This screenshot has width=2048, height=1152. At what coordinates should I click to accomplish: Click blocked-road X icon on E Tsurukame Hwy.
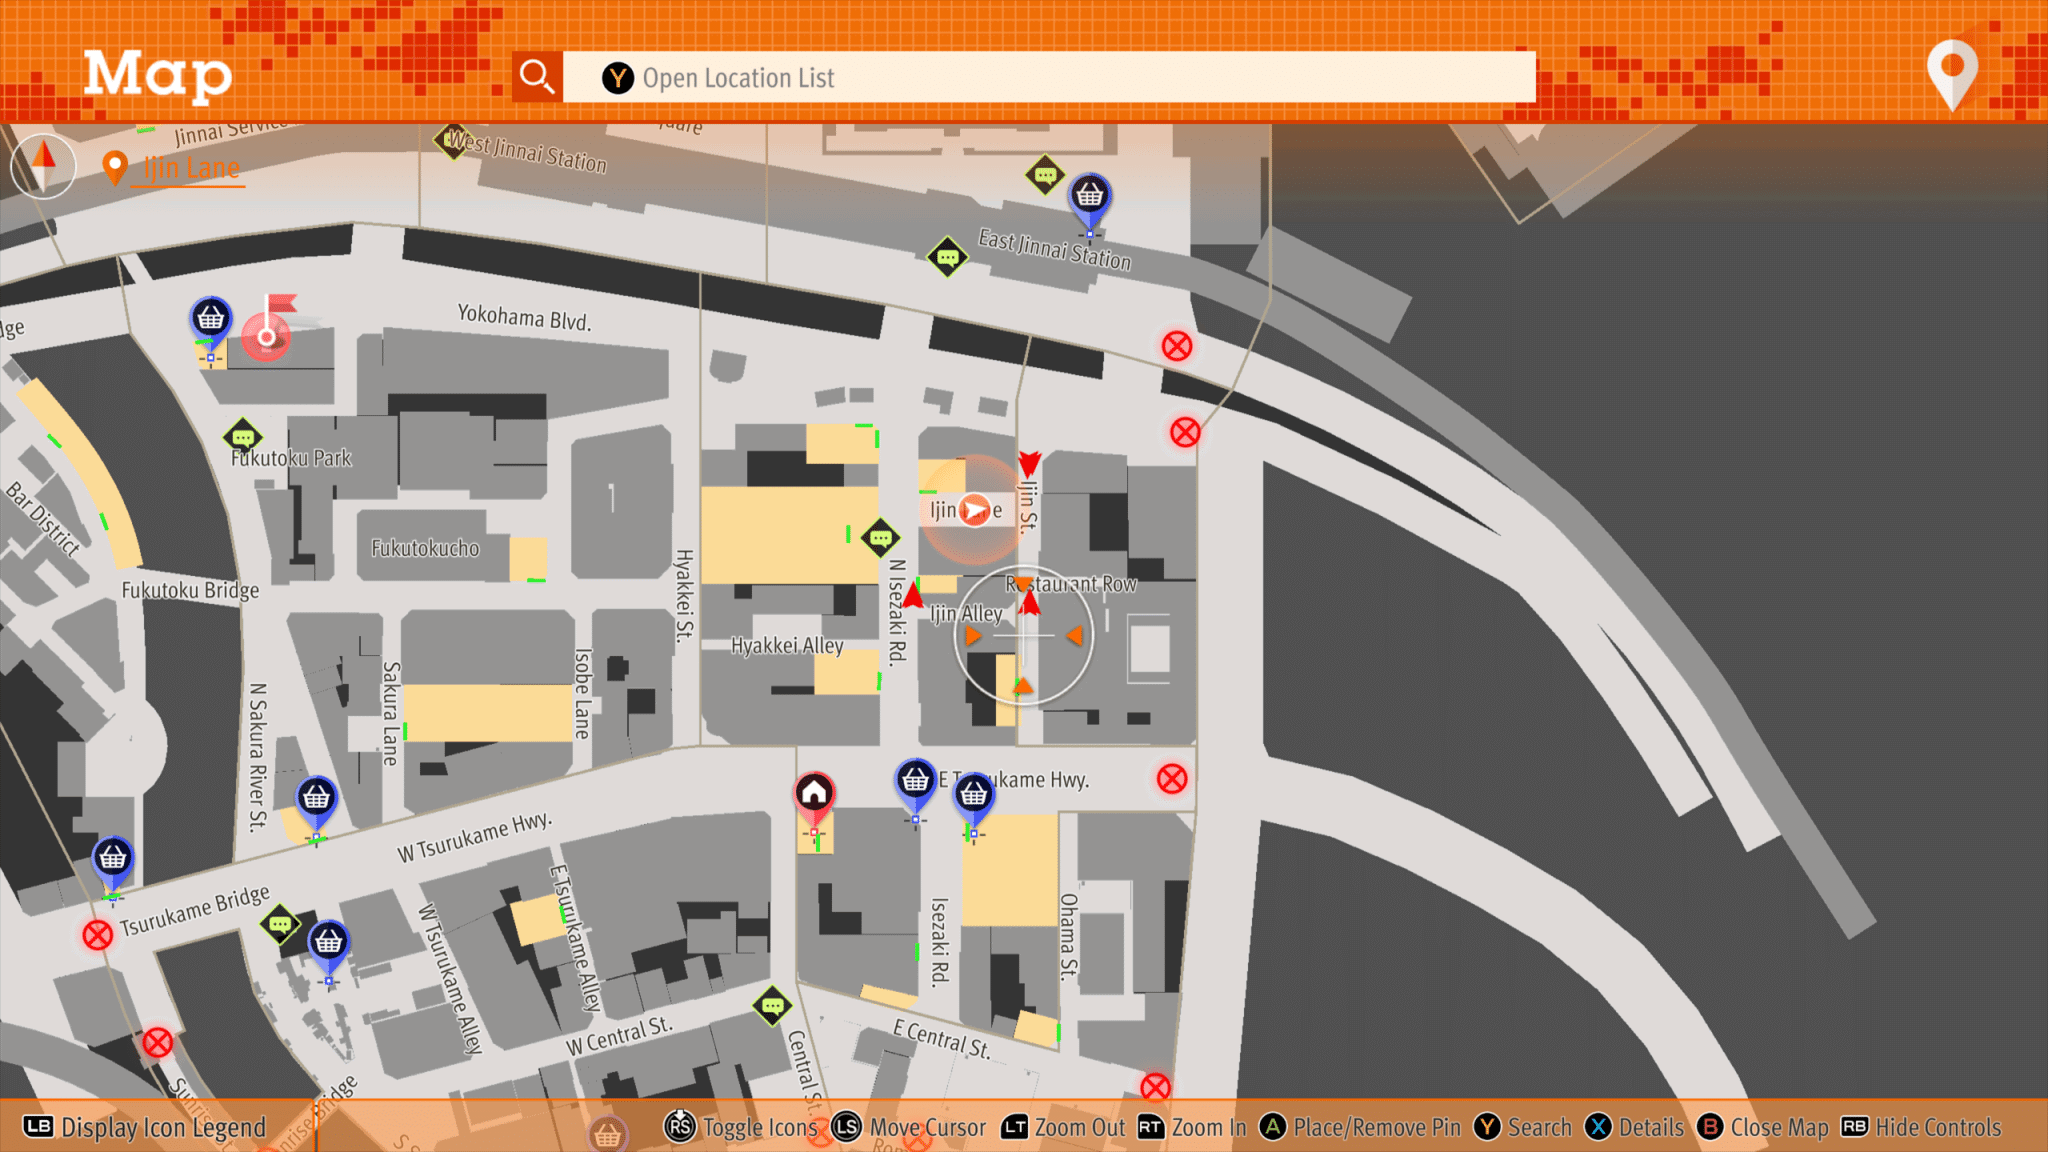pyautogui.click(x=1171, y=779)
